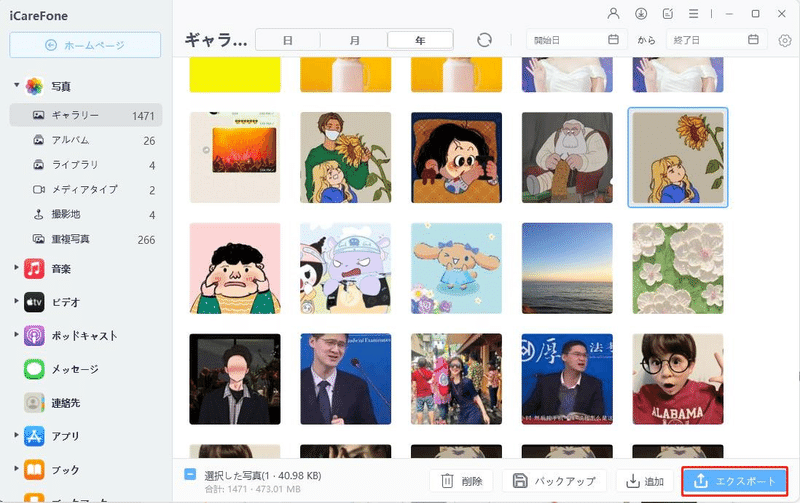Select ライブラリ in sidebar
The height and width of the screenshot is (503, 800).
pos(86,165)
